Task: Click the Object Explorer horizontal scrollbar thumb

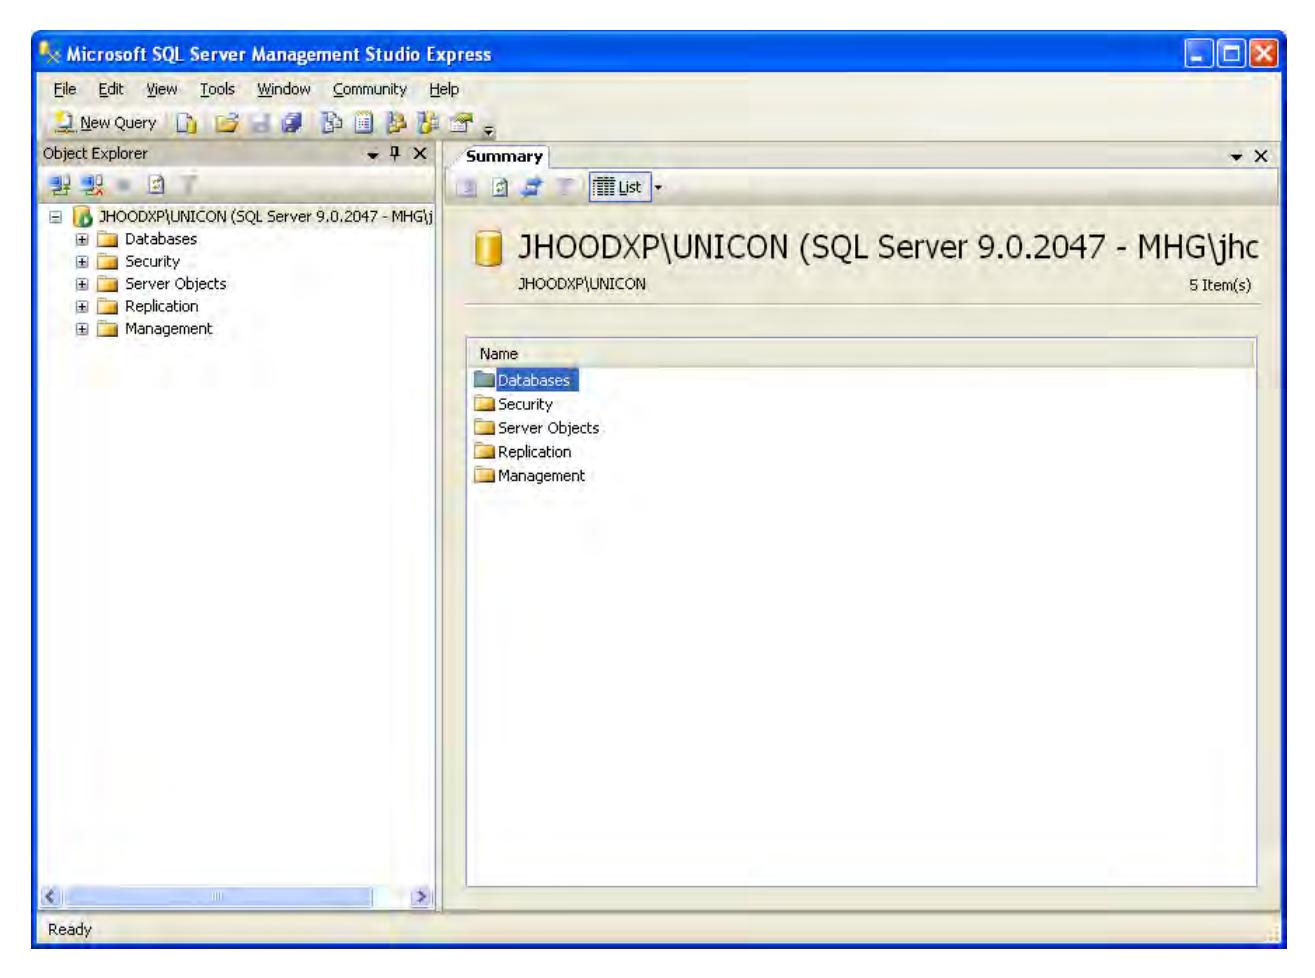Action: coord(218,897)
